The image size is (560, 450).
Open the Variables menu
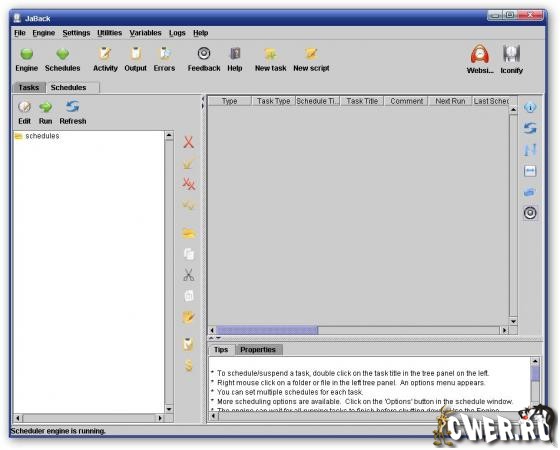(145, 33)
